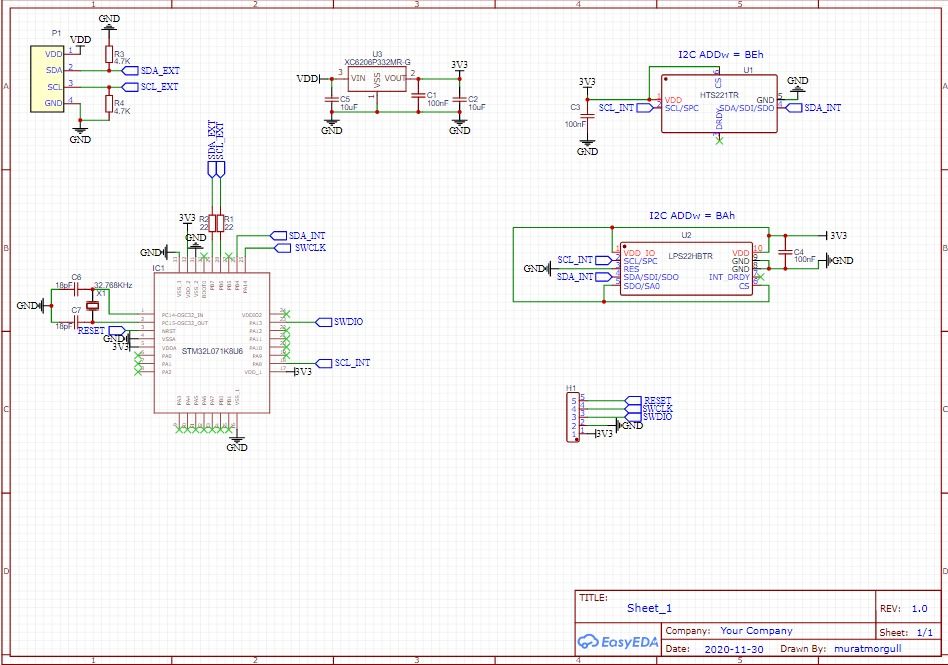Select SDA_INT net flag at U1
Screen dimensions: 948x665
814,108
